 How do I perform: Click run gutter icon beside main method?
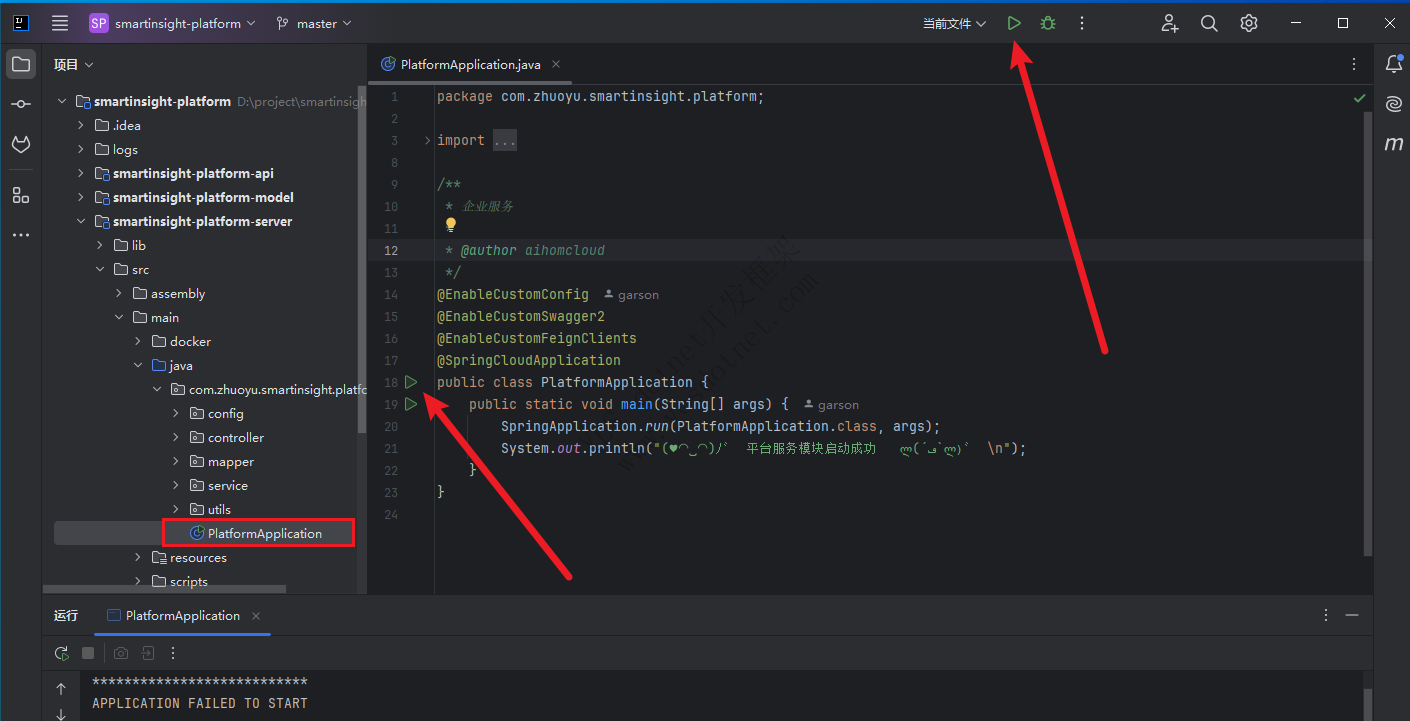[x=411, y=404]
